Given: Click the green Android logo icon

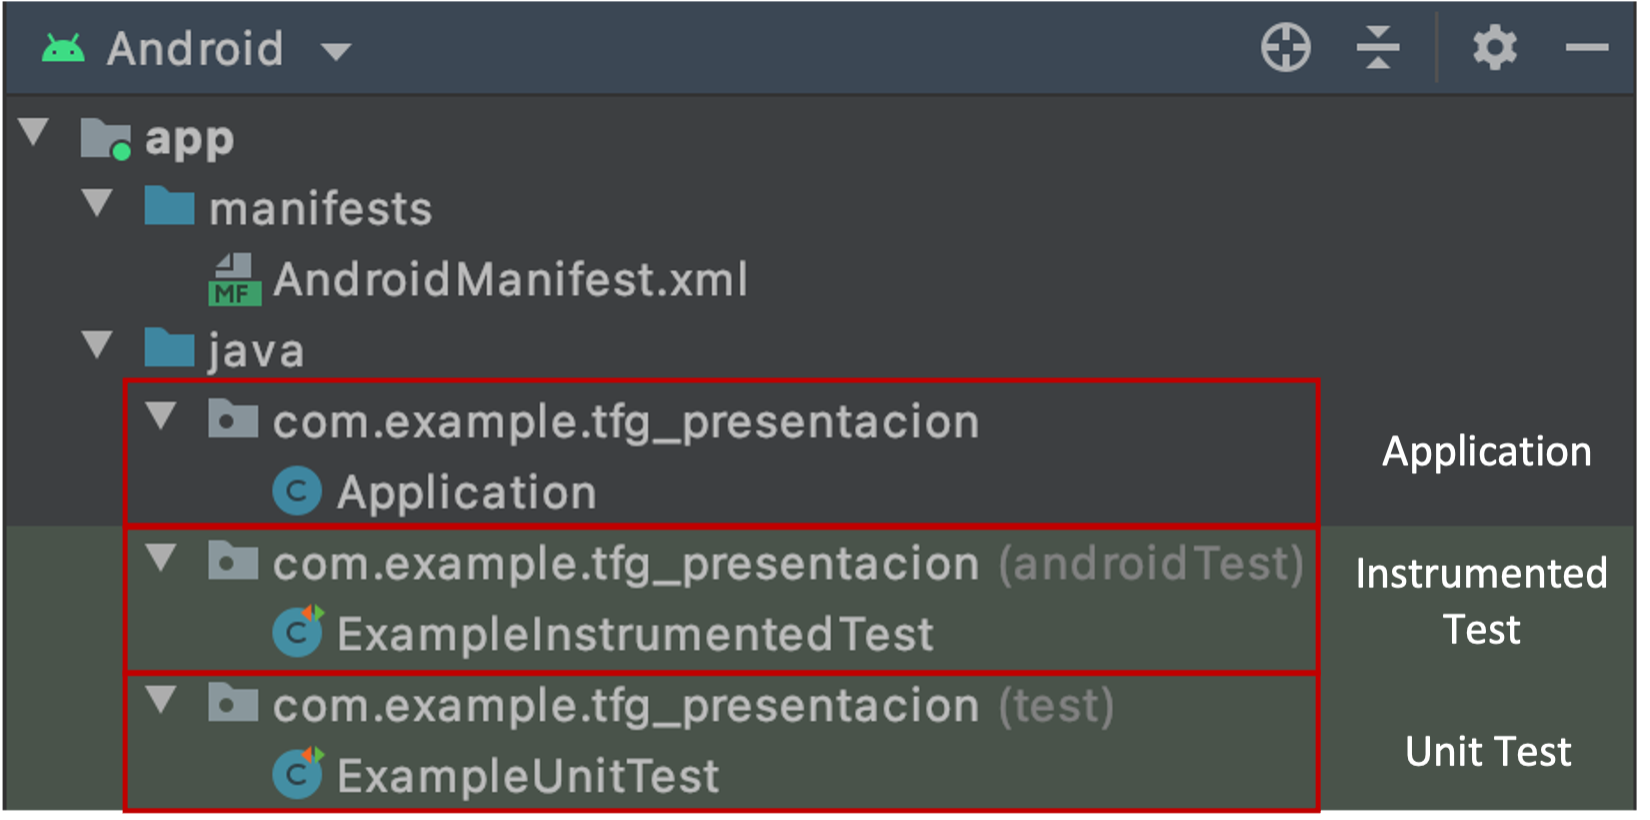Looking at the screenshot, I should (x=63, y=49).
